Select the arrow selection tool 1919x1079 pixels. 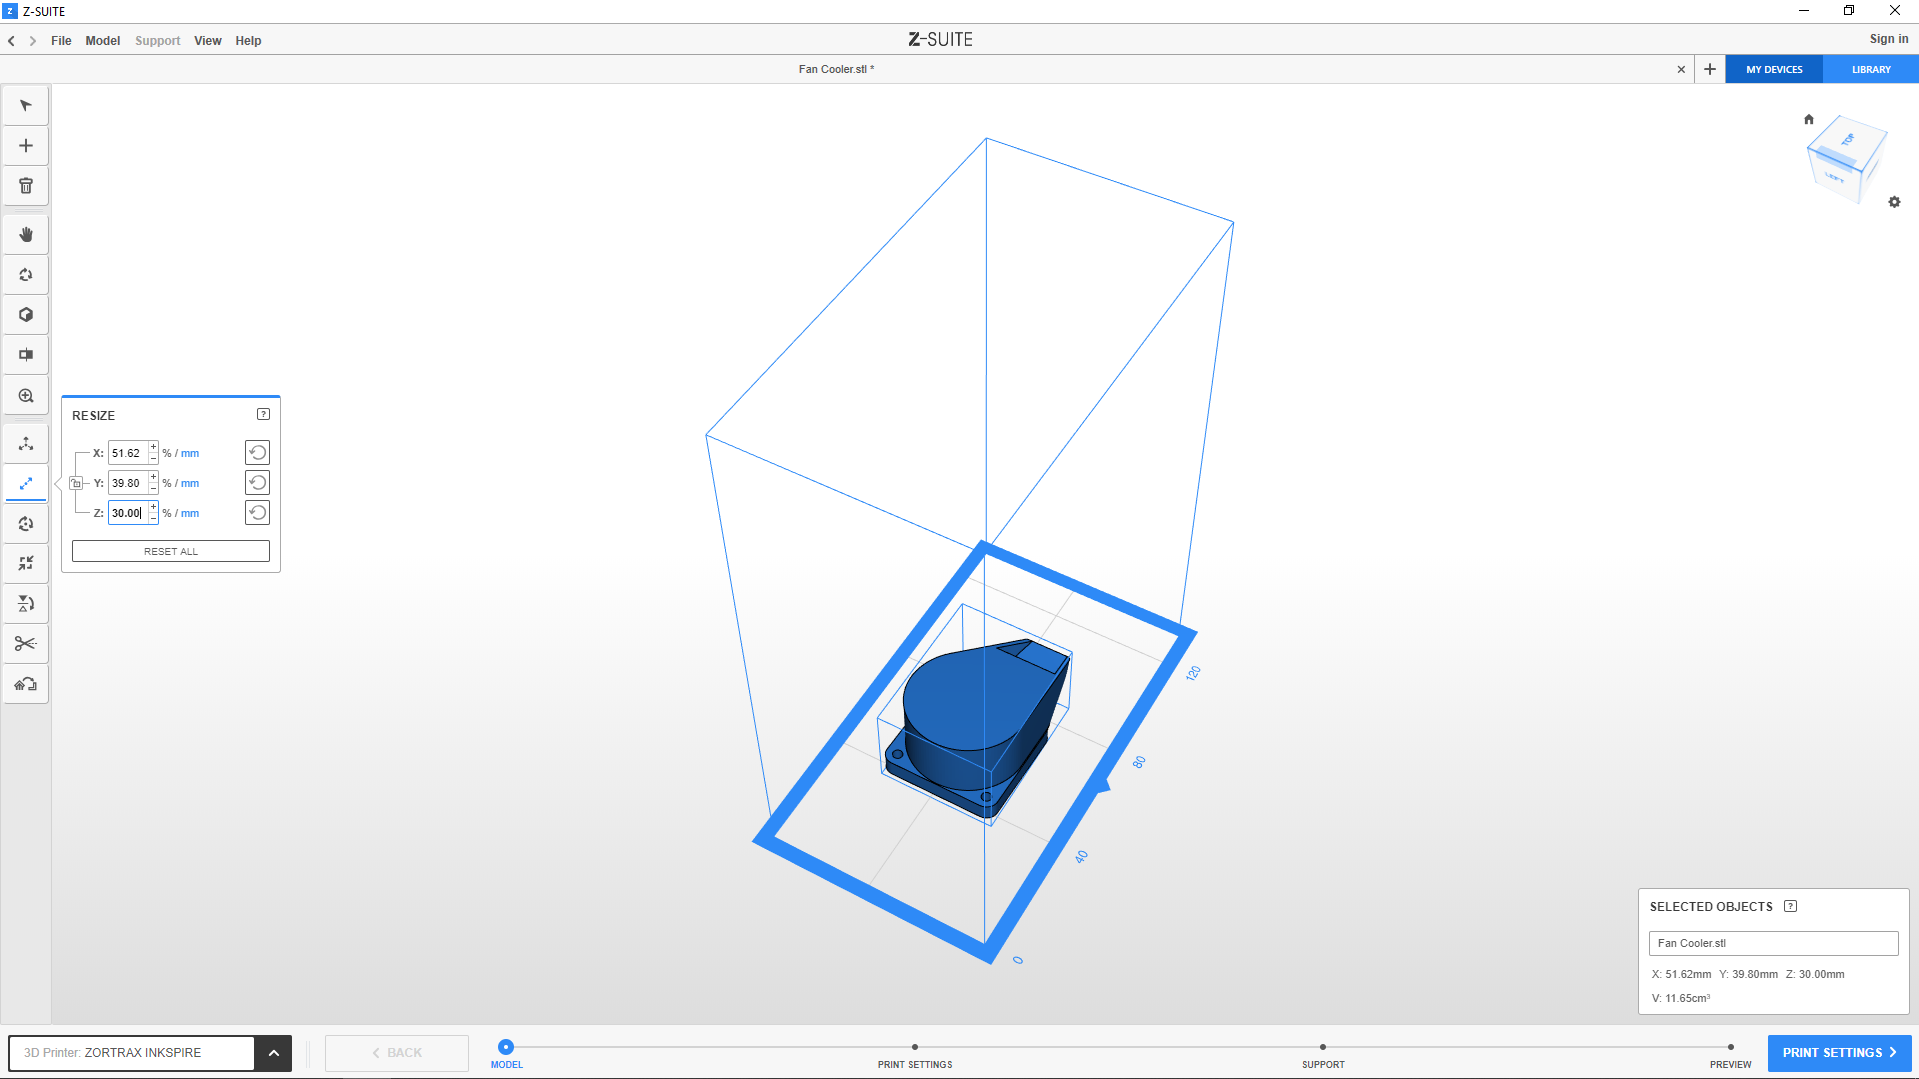[x=26, y=106]
